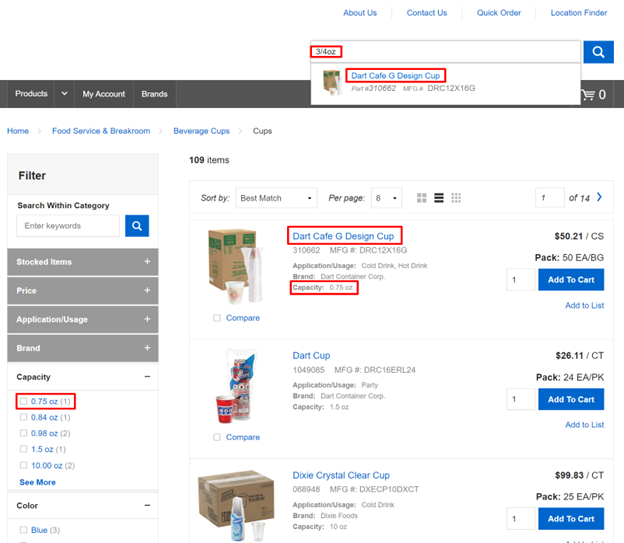
Task: Go to Beverage Cups breadcrumb
Action: [x=201, y=131]
